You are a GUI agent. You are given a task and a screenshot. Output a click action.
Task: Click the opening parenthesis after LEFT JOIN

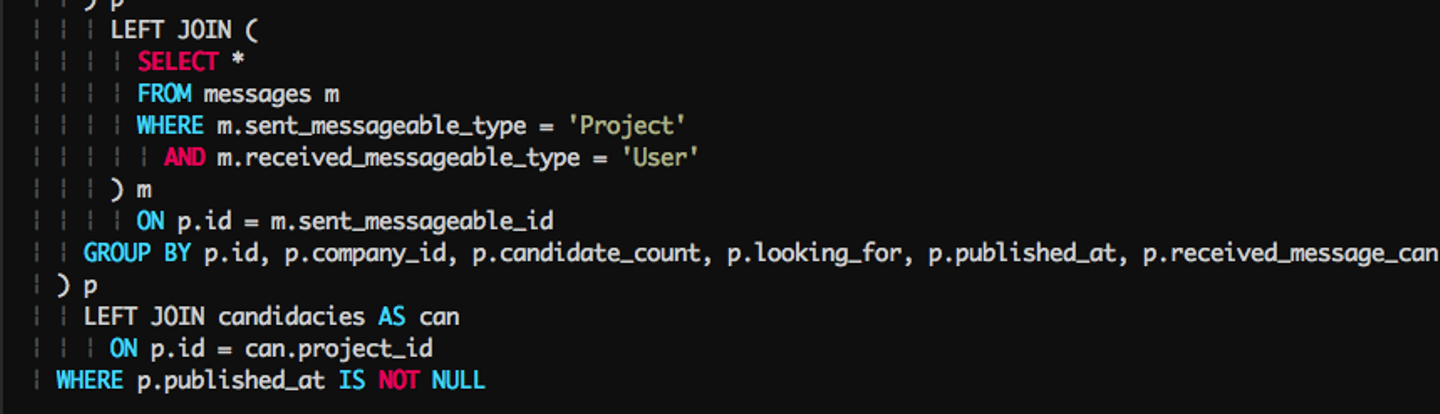(251, 30)
